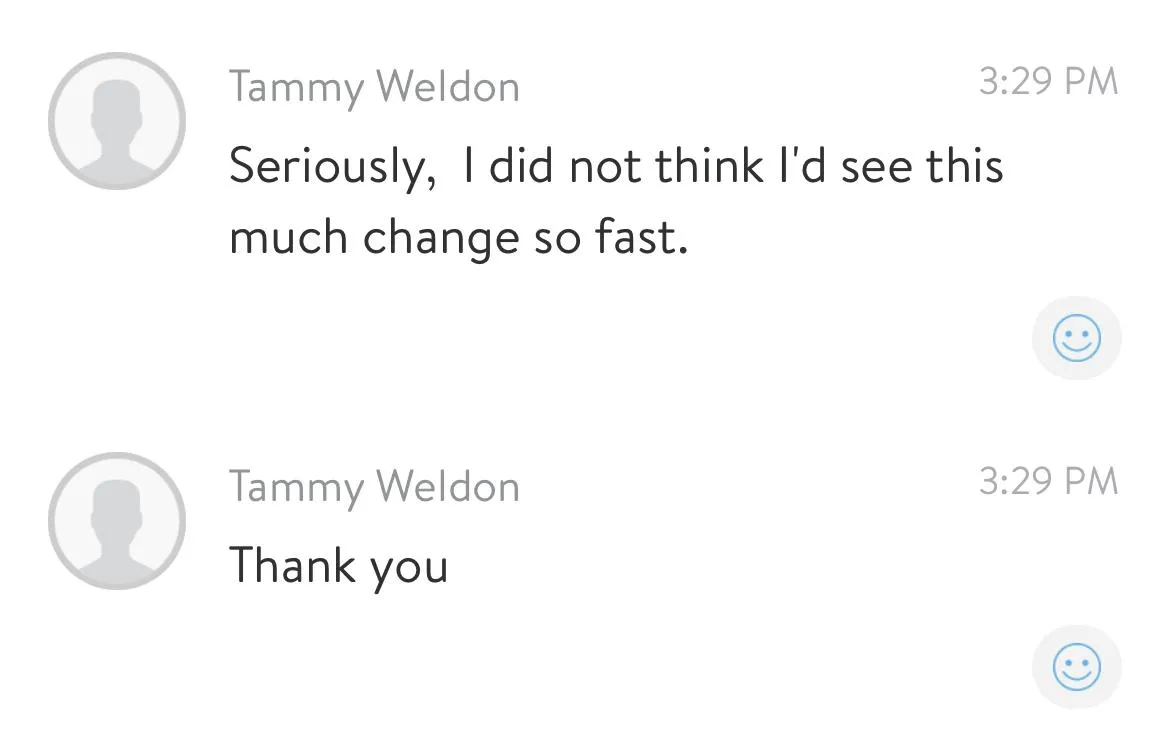Open Tammy Weldon's avatar beside Thank you
The height and width of the screenshot is (740, 1170).
(117, 521)
